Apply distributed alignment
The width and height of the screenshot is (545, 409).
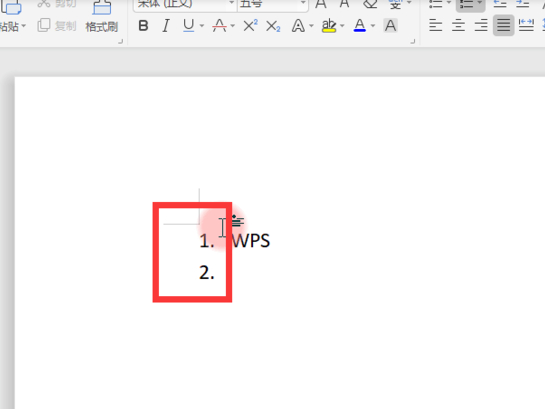point(526,26)
